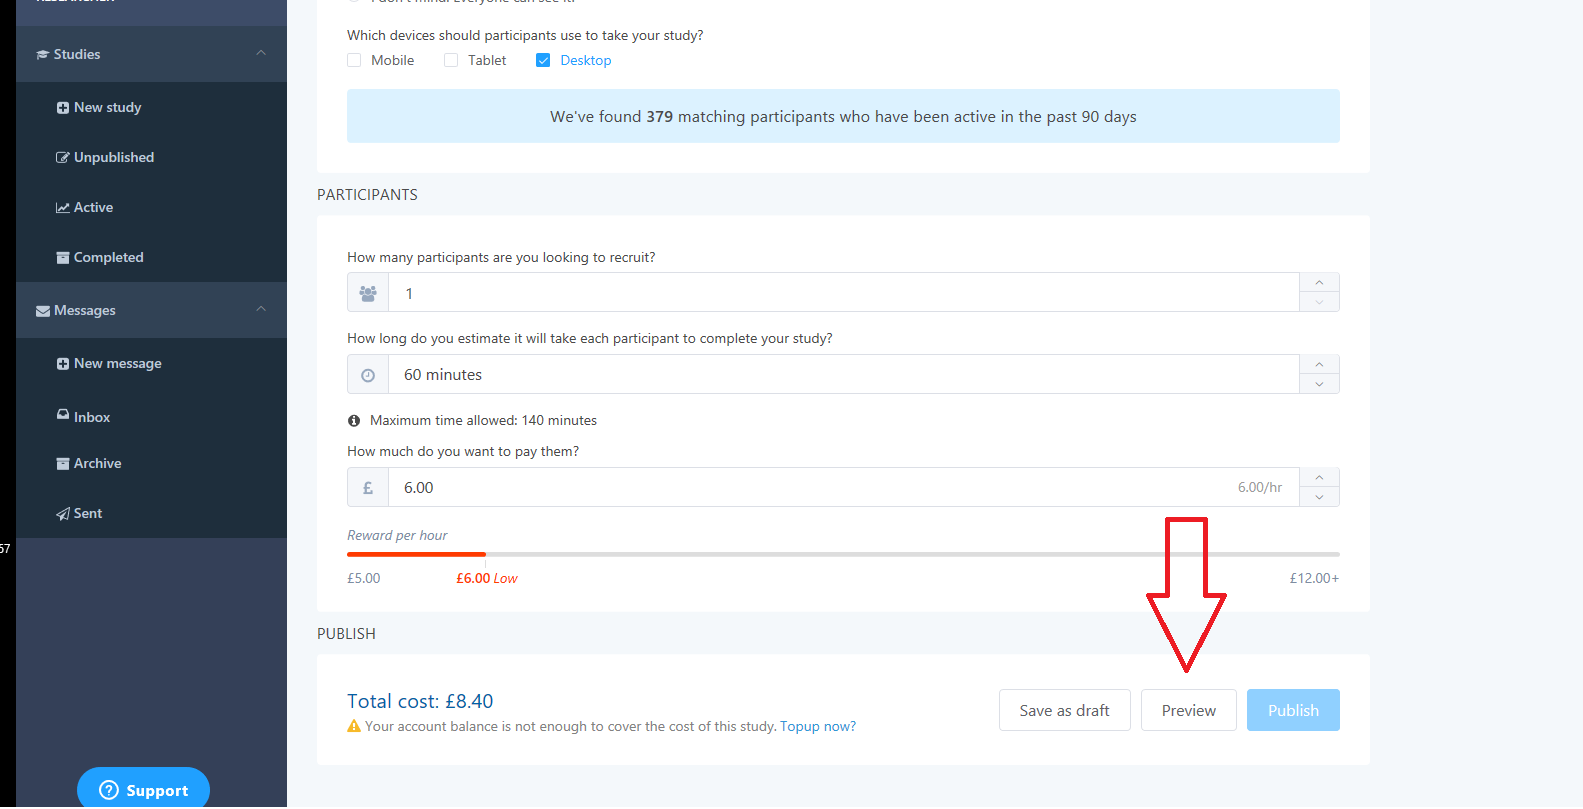Screen dimensions: 1583x809
Task: Click the help icon in Support button
Action: [x=109, y=790]
